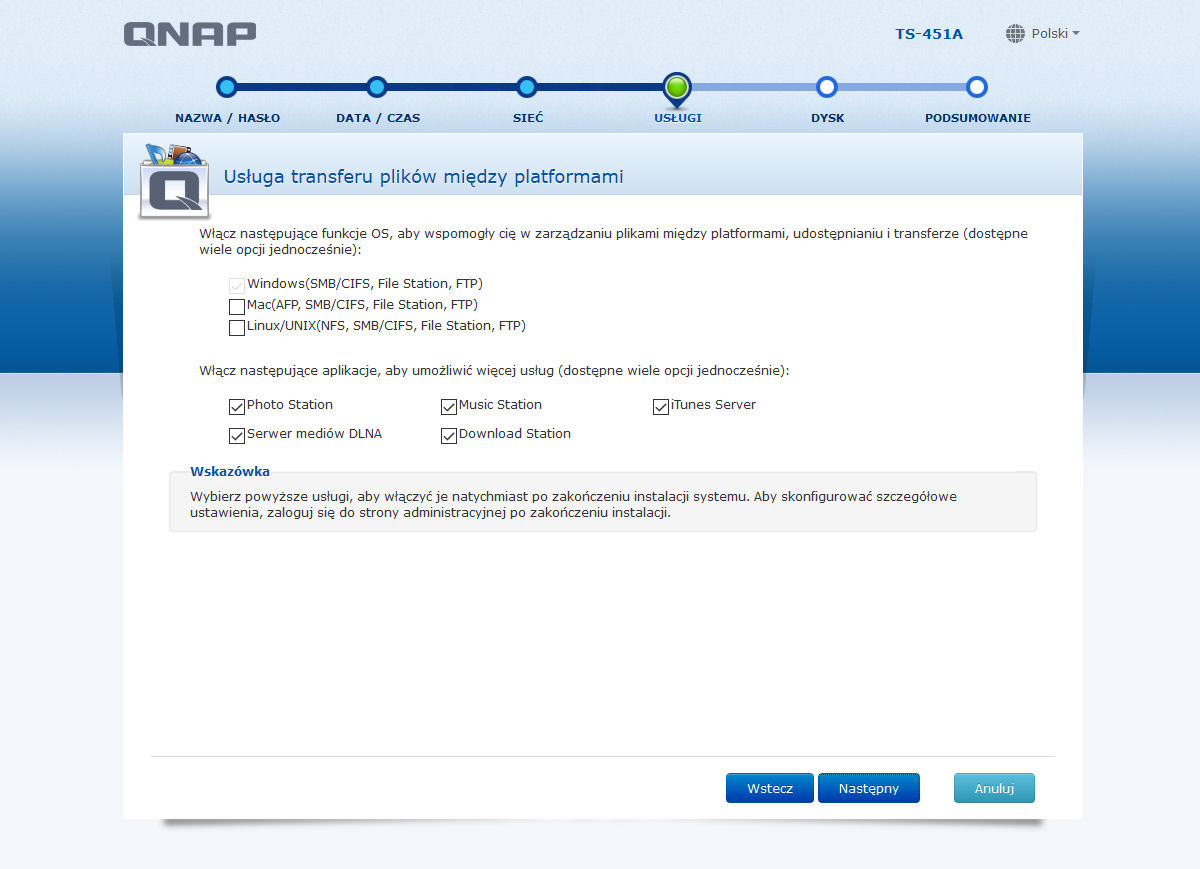Click the DYSK step label
The image size is (1200, 869).
coord(828,118)
